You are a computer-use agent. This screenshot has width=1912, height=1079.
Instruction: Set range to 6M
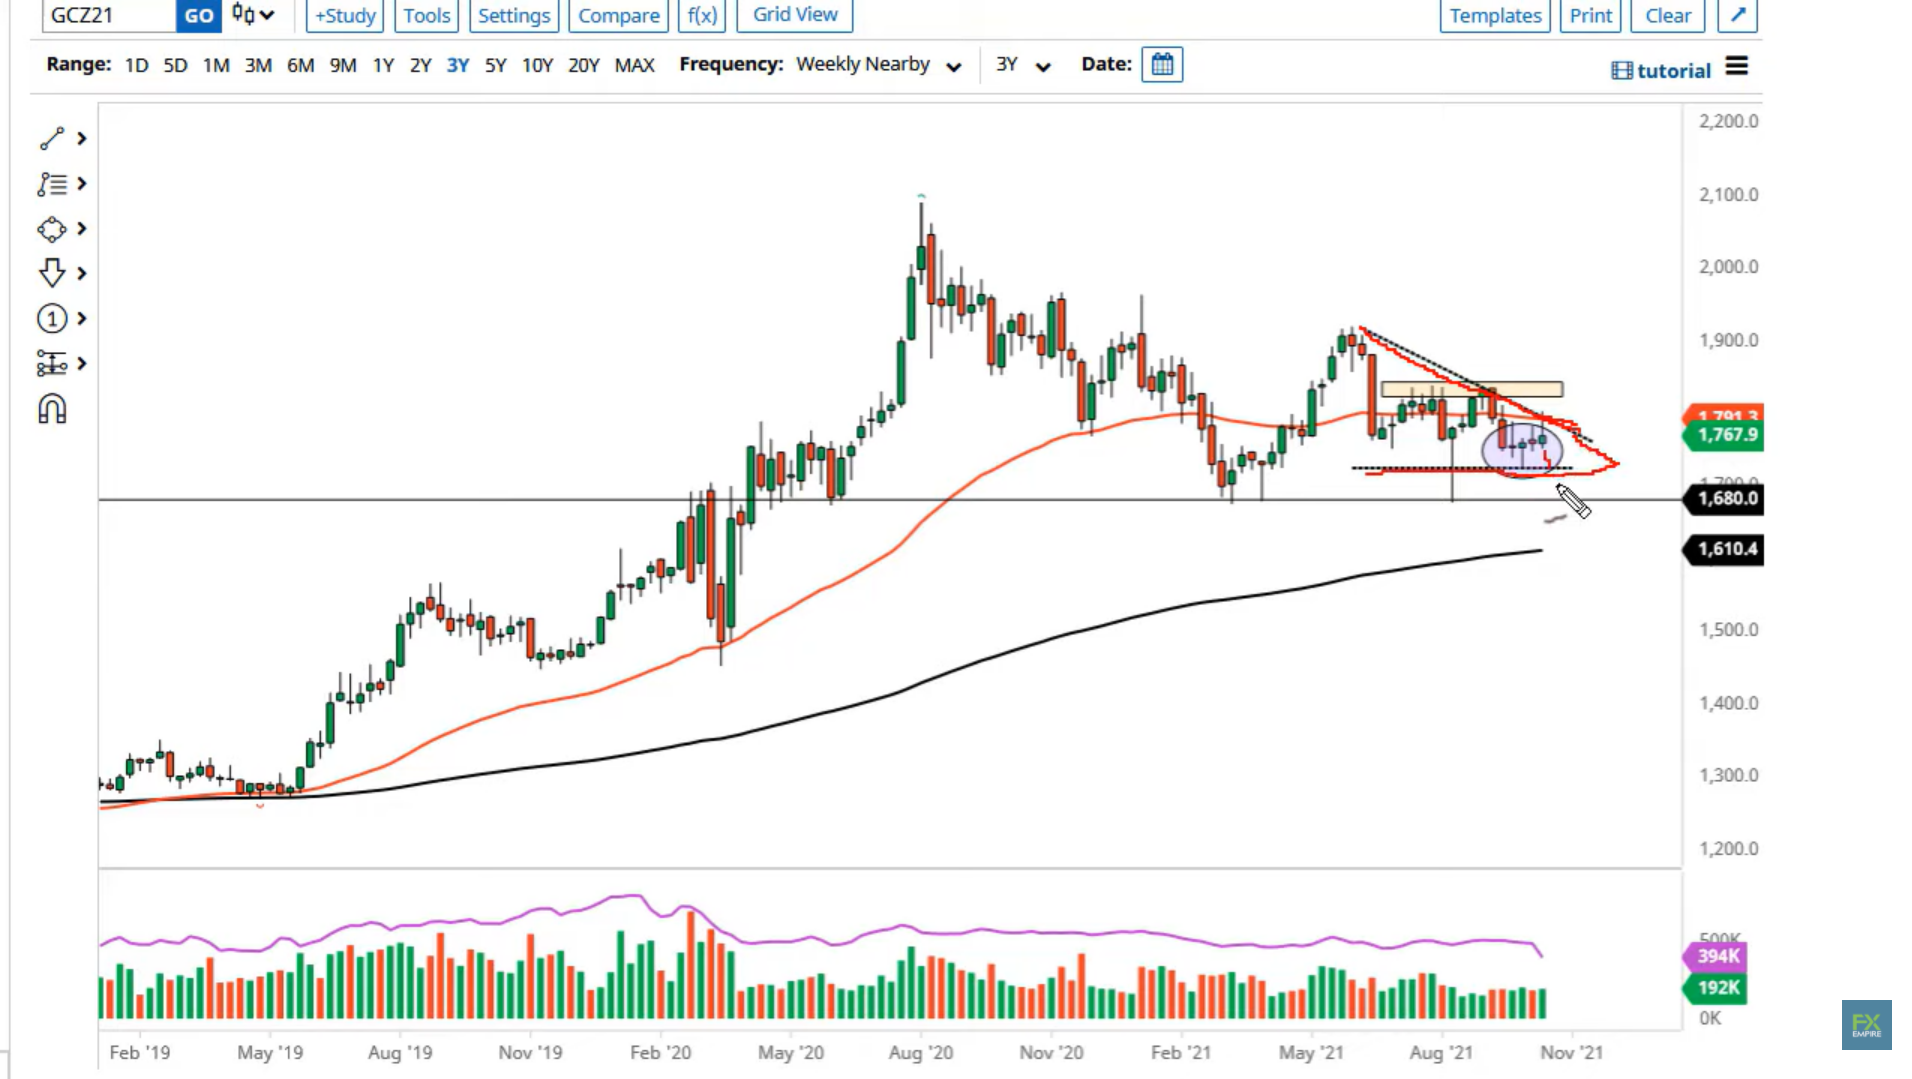(300, 66)
